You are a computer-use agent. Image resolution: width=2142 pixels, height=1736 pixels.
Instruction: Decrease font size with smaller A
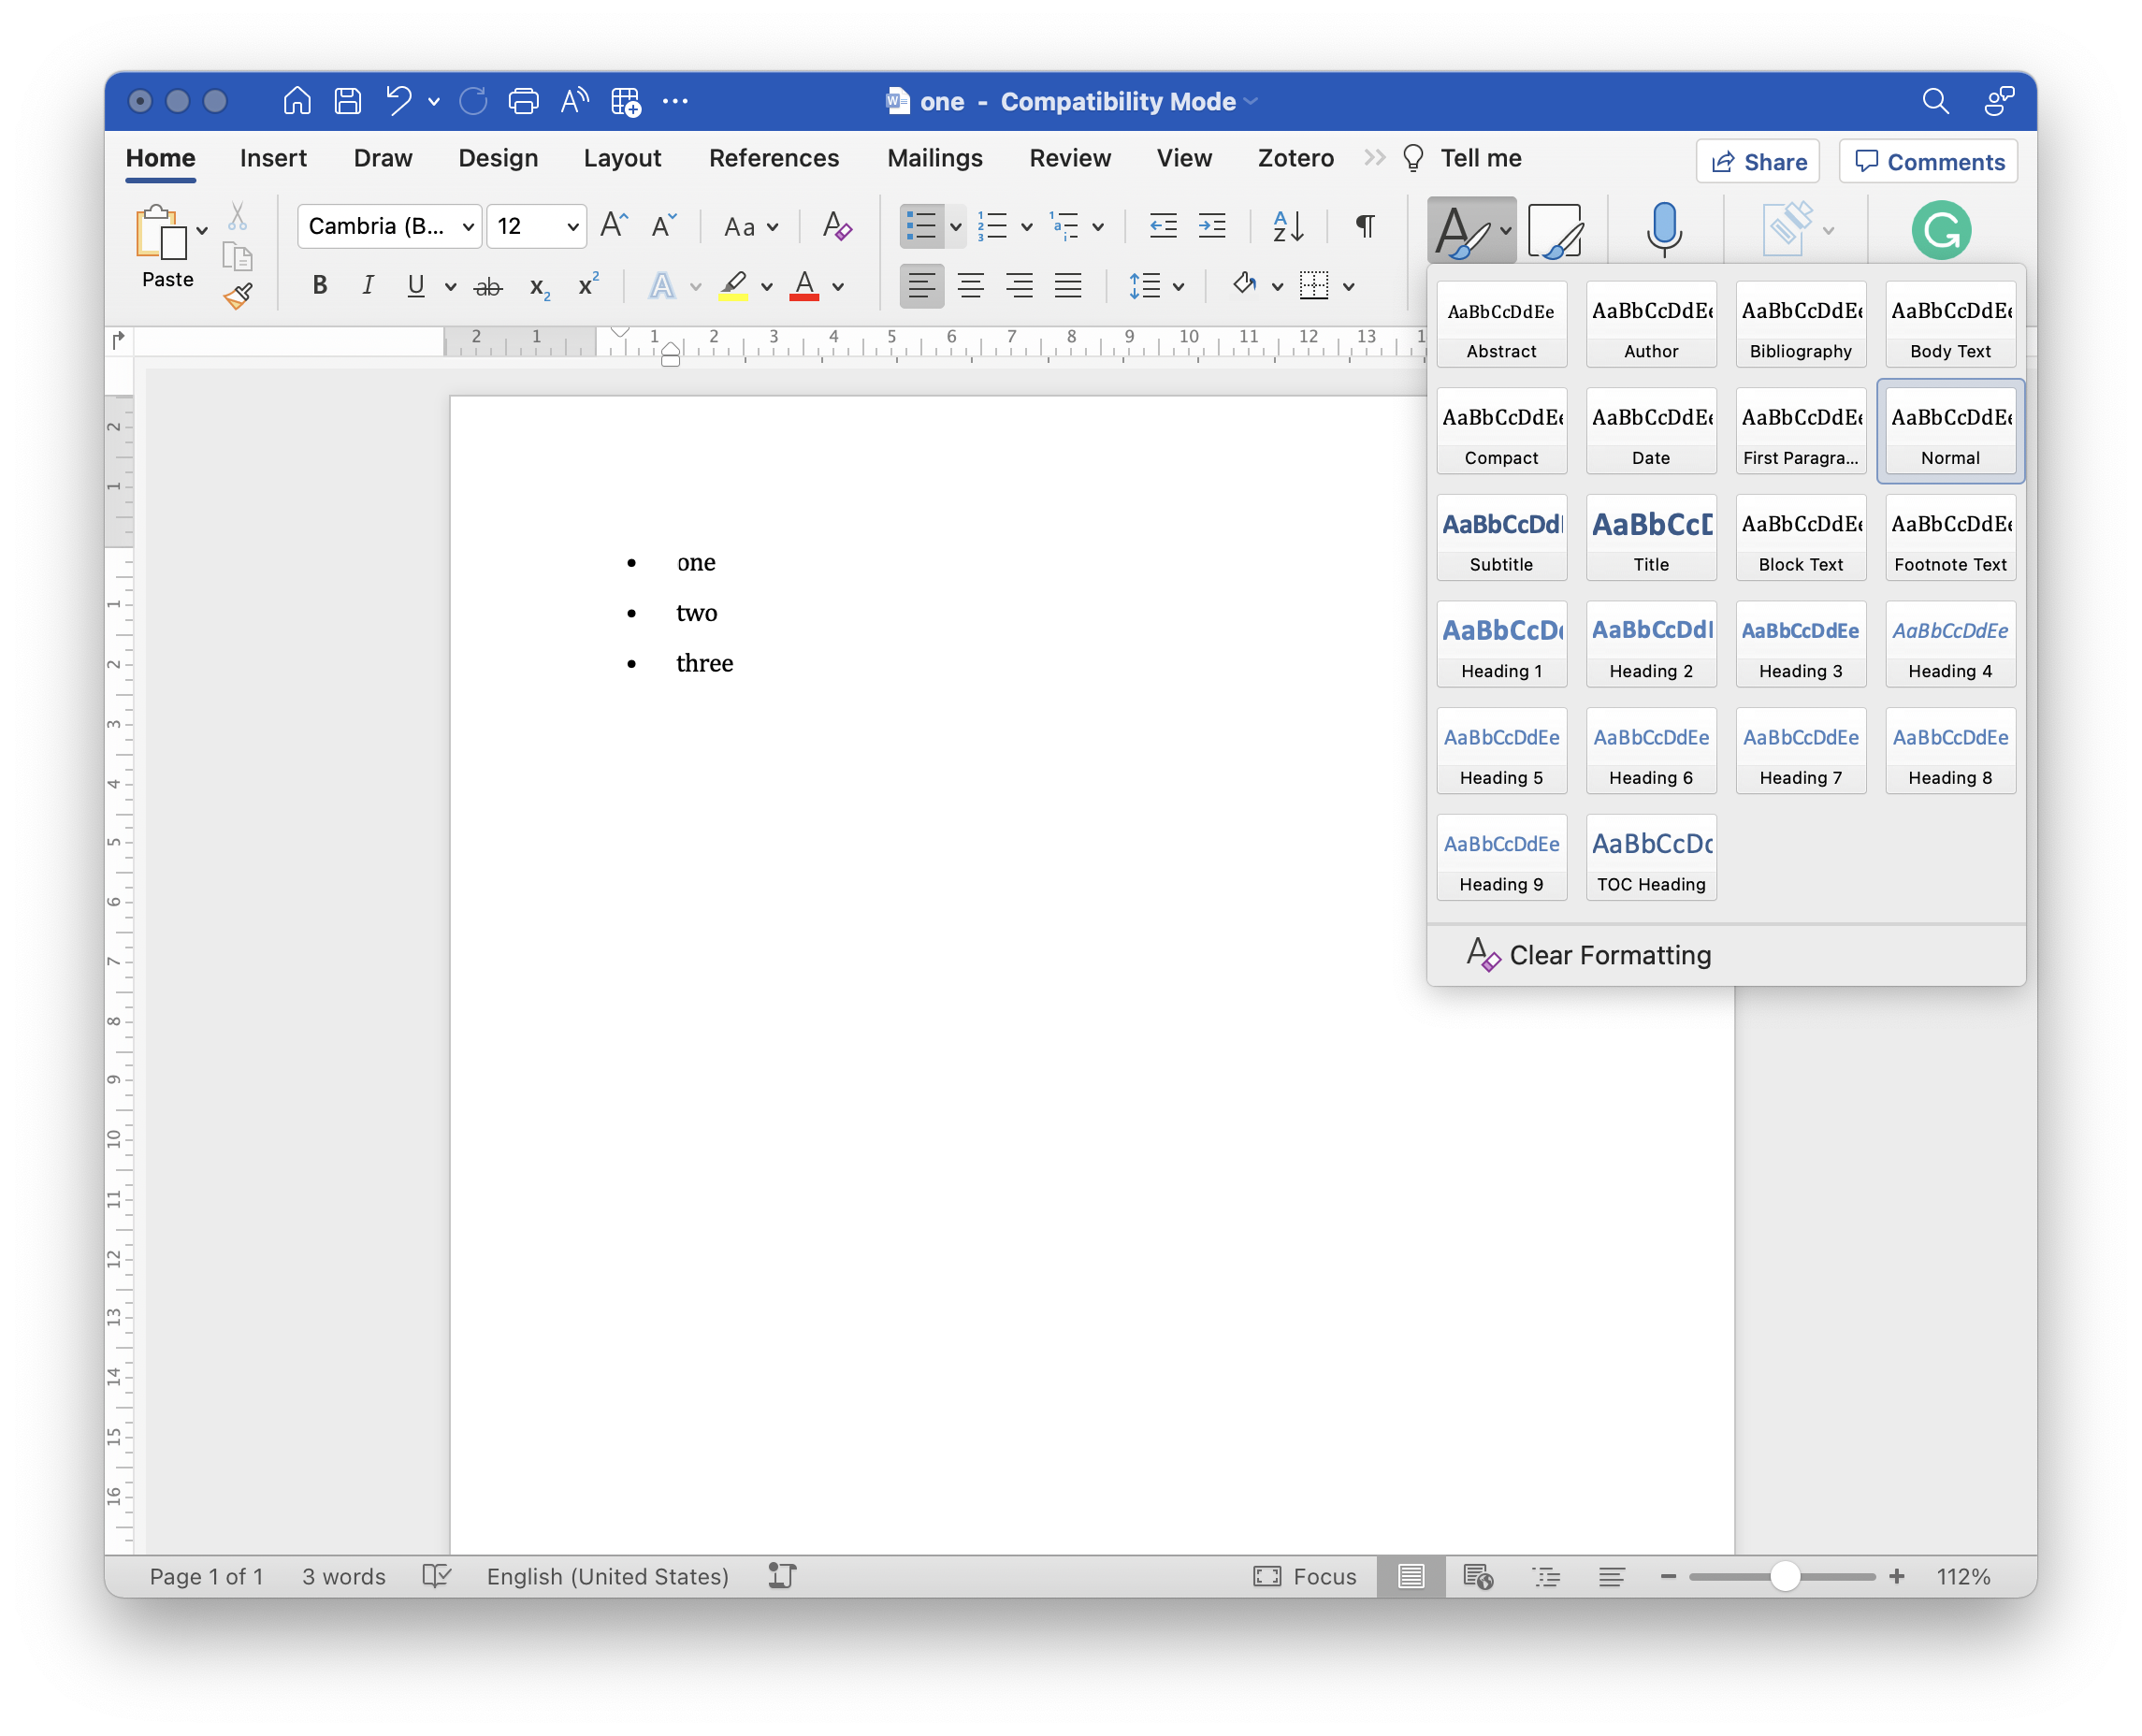(x=663, y=226)
